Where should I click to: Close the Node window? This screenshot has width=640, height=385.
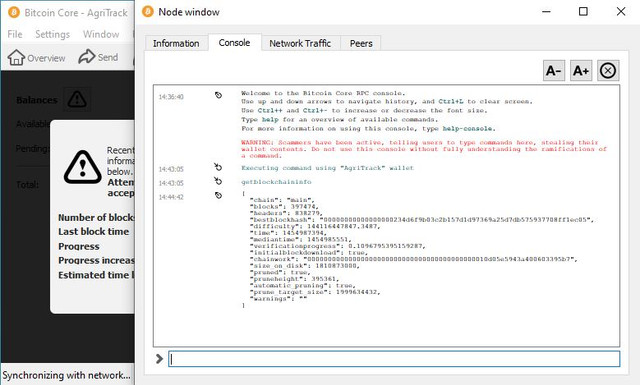[621, 11]
